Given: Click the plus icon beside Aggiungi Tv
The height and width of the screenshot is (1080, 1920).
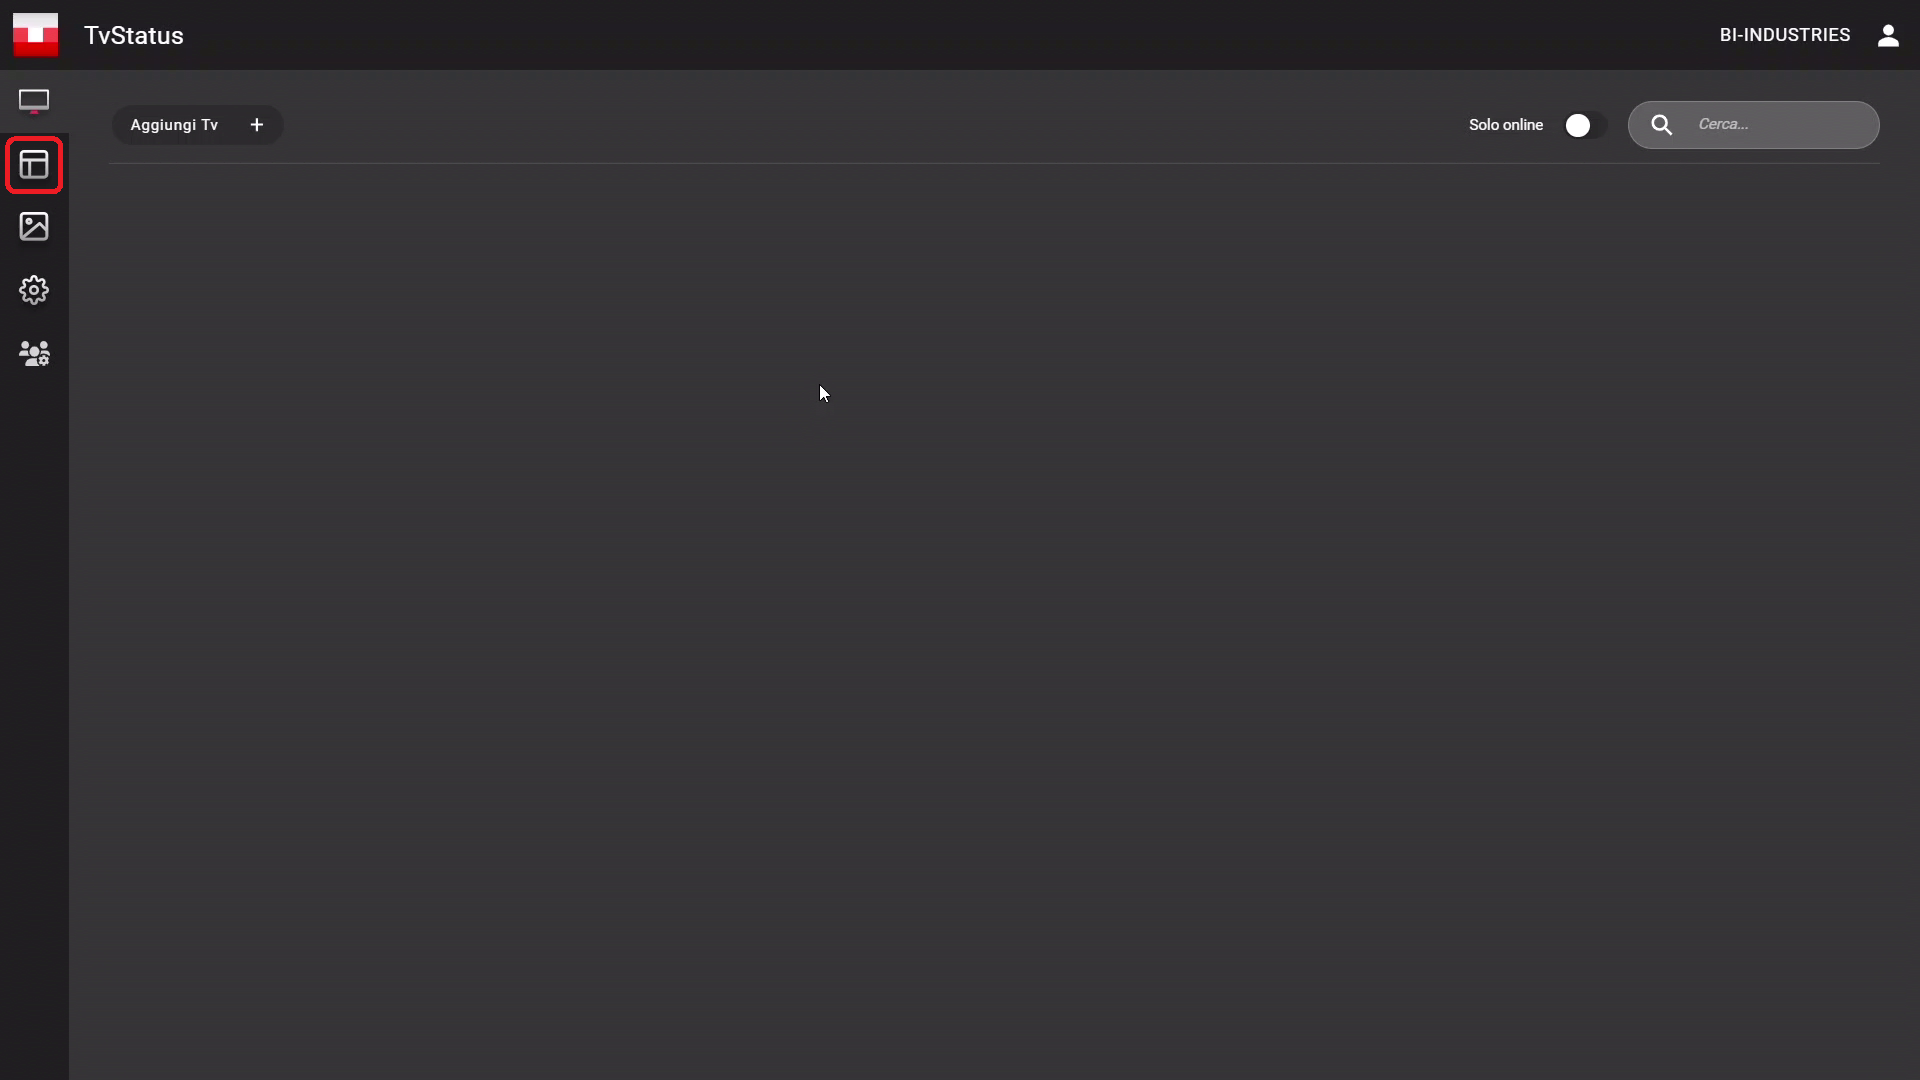Looking at the screenshot, I should click(257, 125).
